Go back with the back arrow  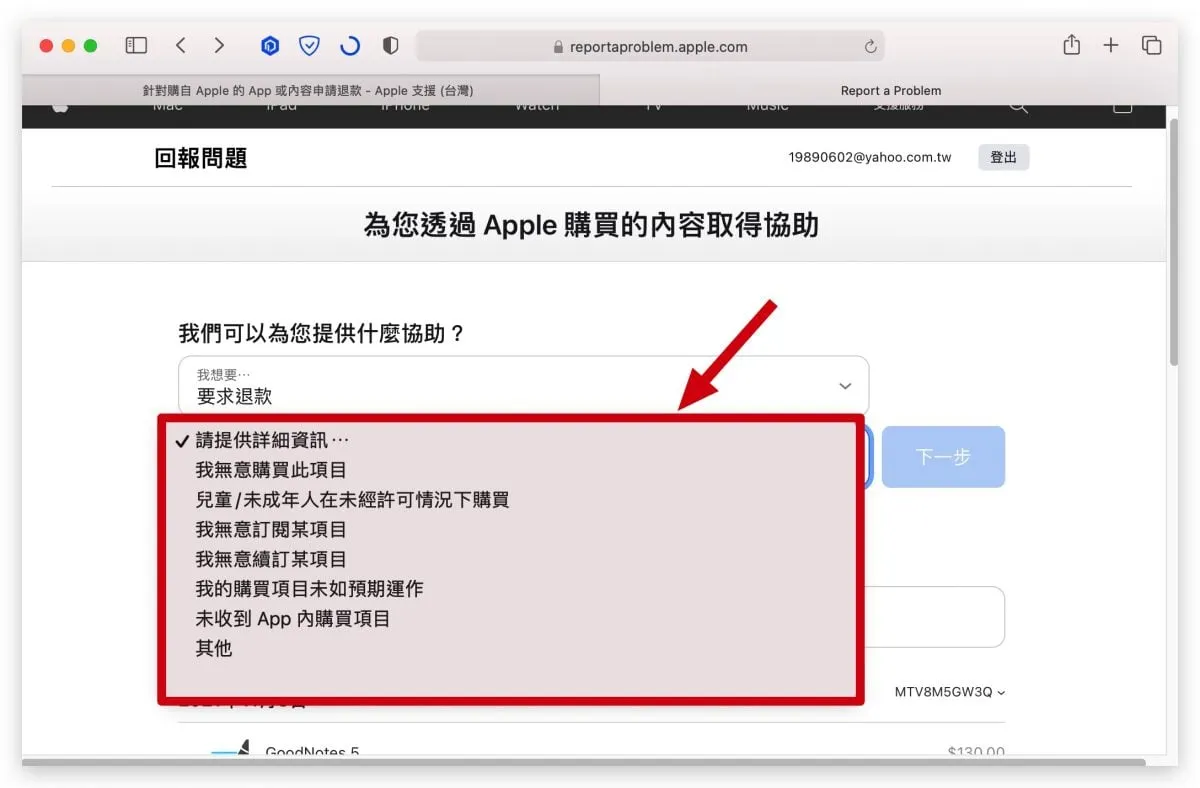coord(180,45)
